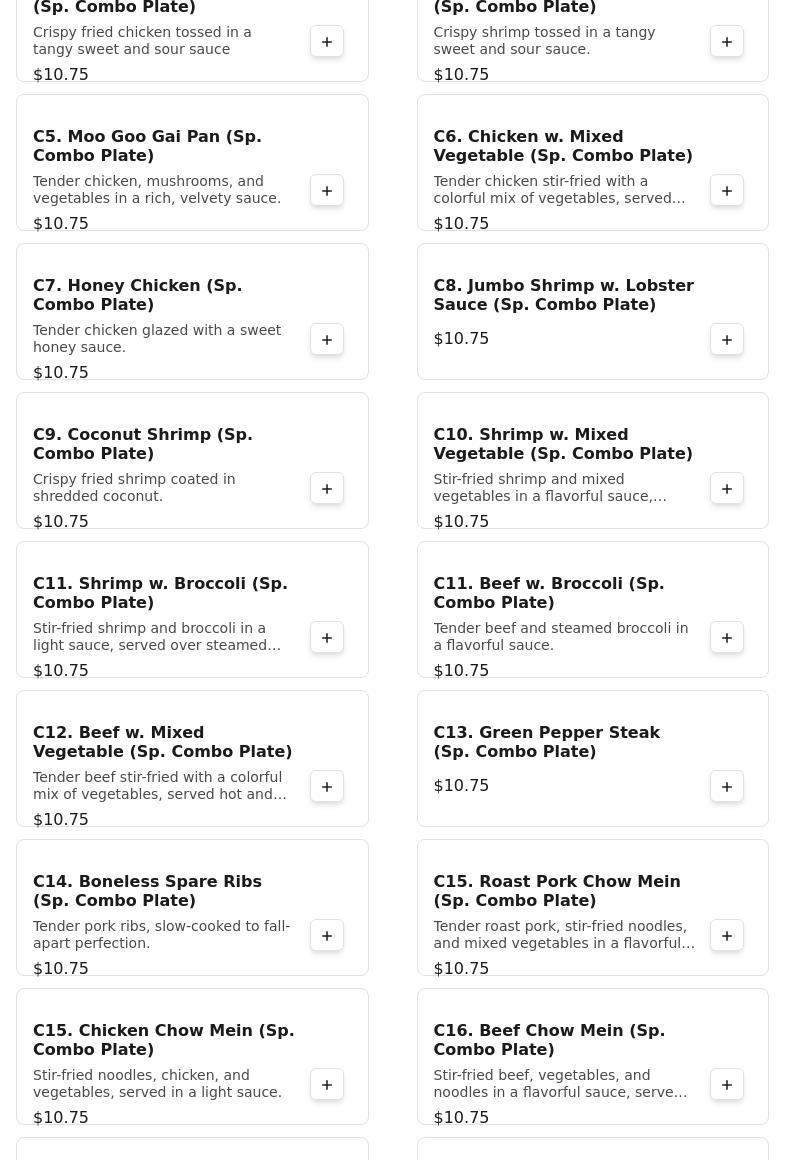785x1160 pixels.
Task: Add C10 Shrimp w. Mixed Vegetable
Action: click(727, 489)
